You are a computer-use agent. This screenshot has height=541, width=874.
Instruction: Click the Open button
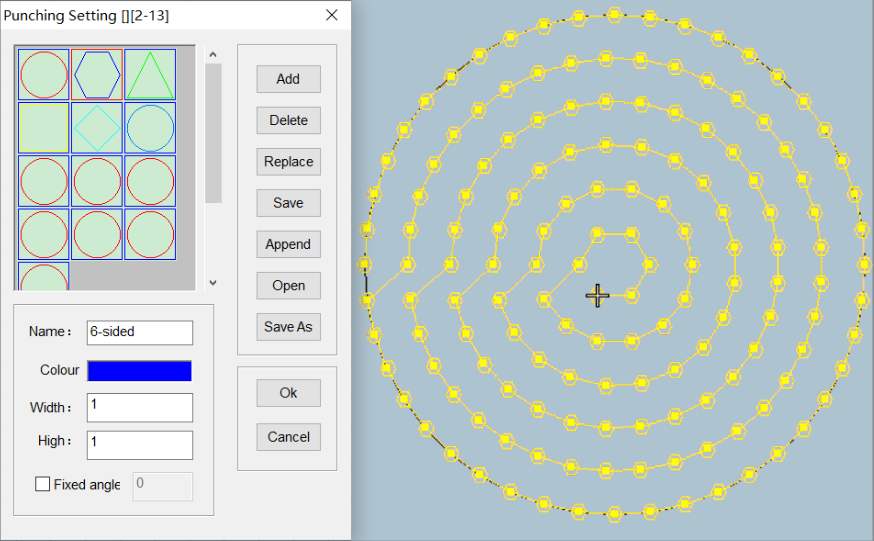(x=288, y=285)
